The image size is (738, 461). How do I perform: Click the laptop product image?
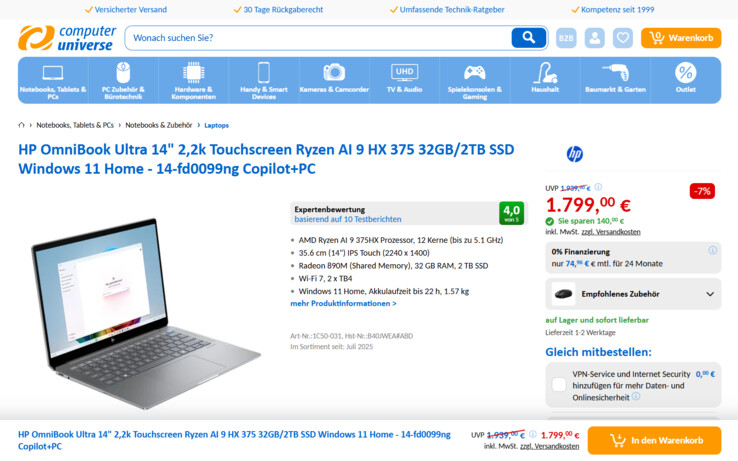144,313
